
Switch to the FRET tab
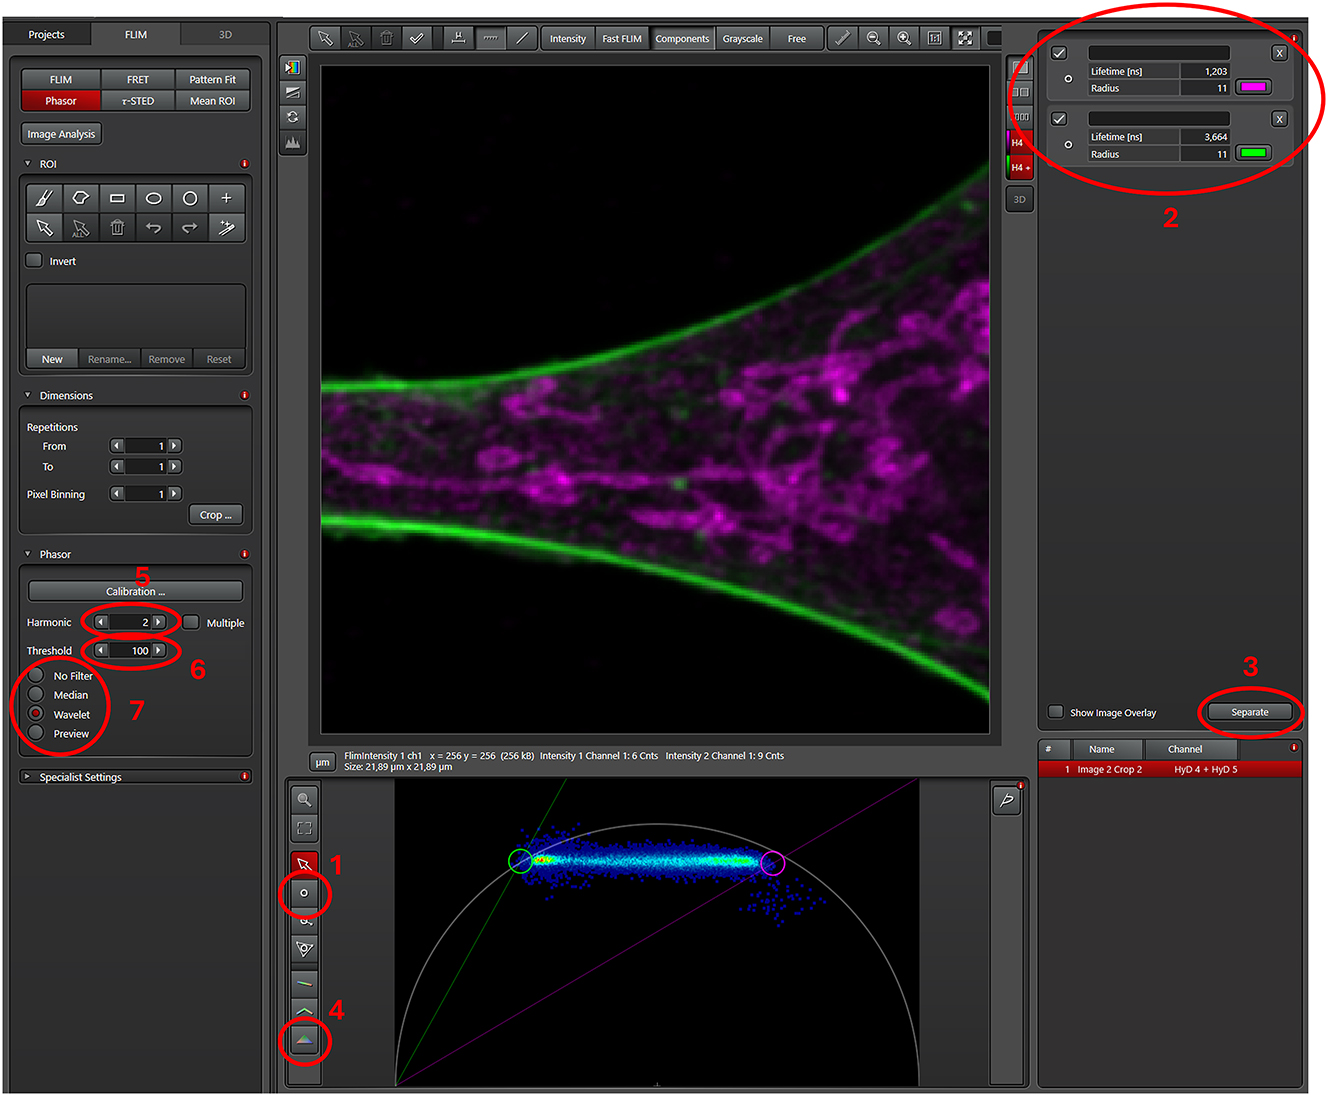[137, 79]
